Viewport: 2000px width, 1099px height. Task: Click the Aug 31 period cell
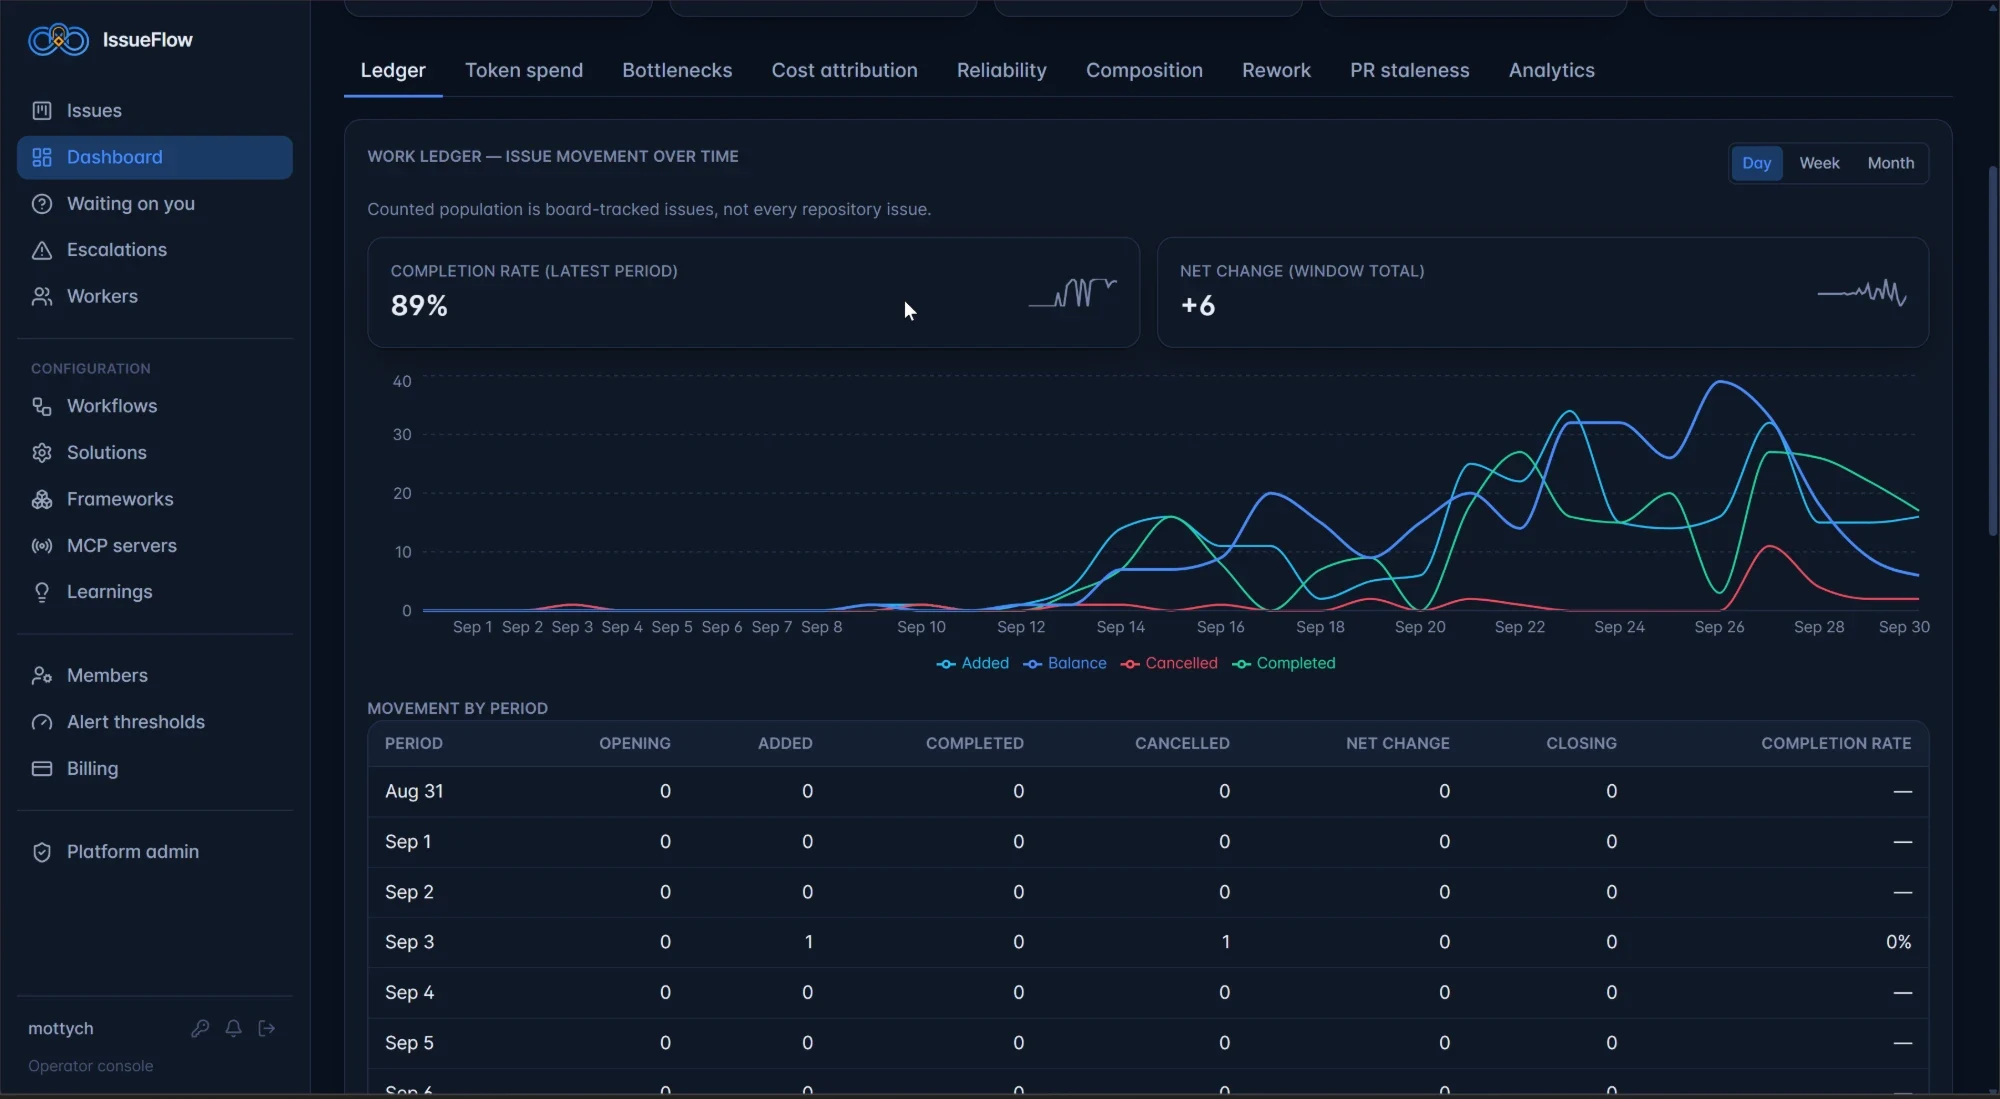point(414,791)
